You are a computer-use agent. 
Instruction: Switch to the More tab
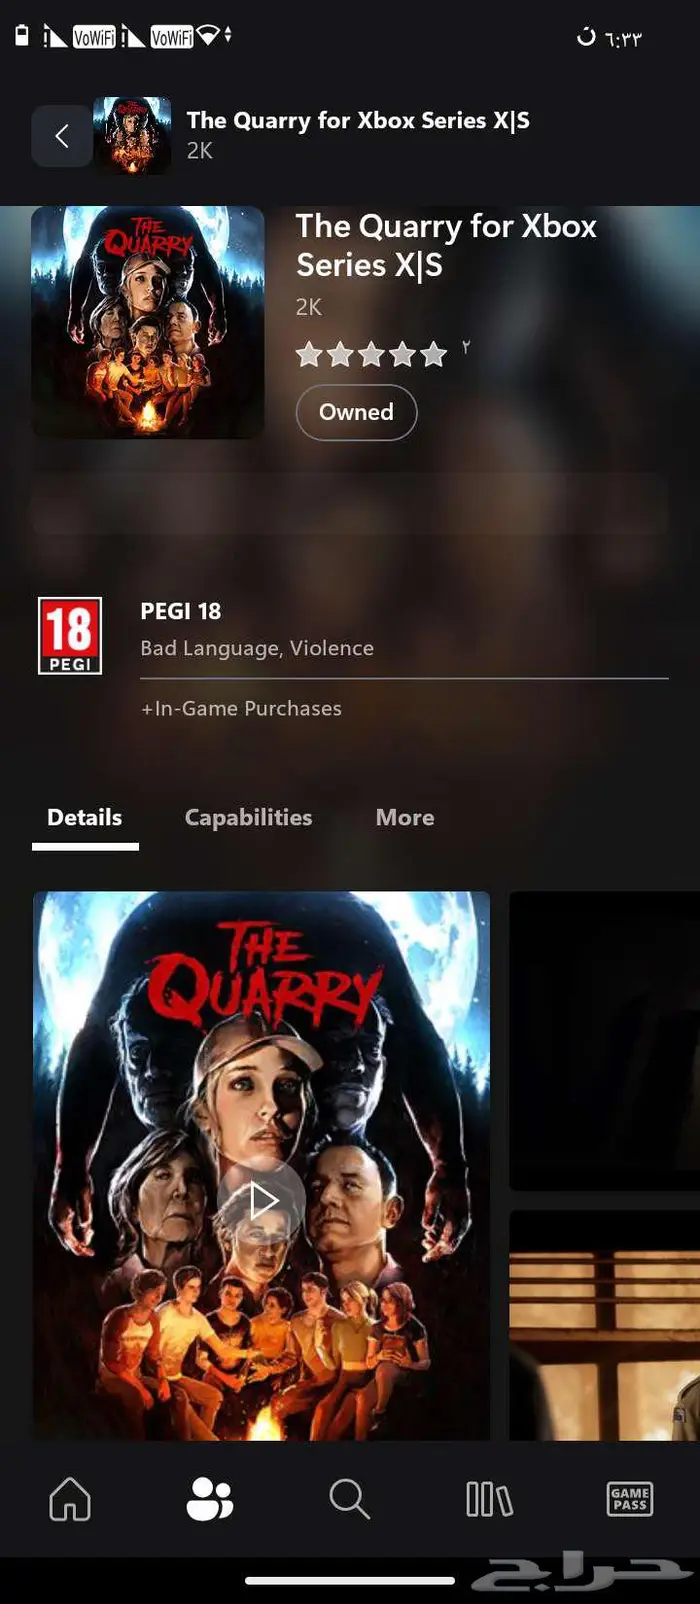tap(405, 818)
